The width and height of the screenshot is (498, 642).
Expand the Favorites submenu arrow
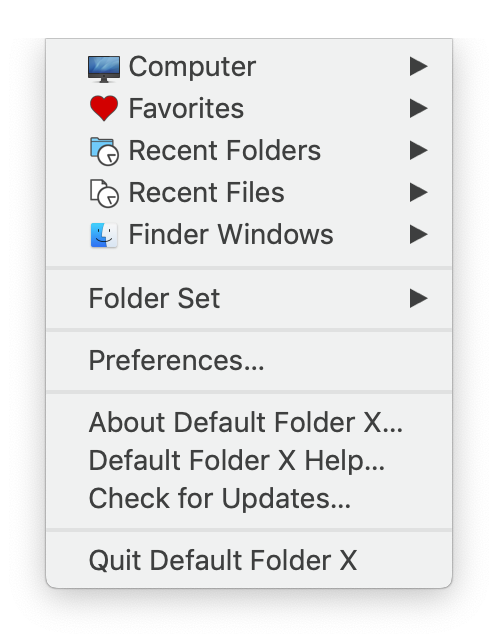coord(419,108)
